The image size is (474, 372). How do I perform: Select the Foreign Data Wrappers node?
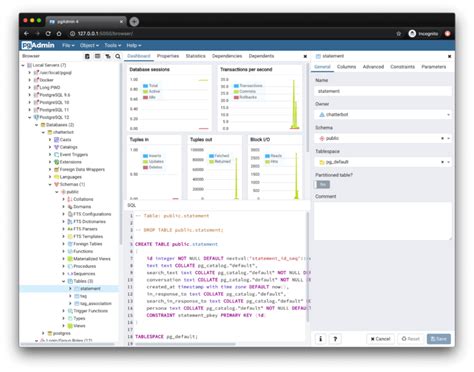(x=82, y=170)
